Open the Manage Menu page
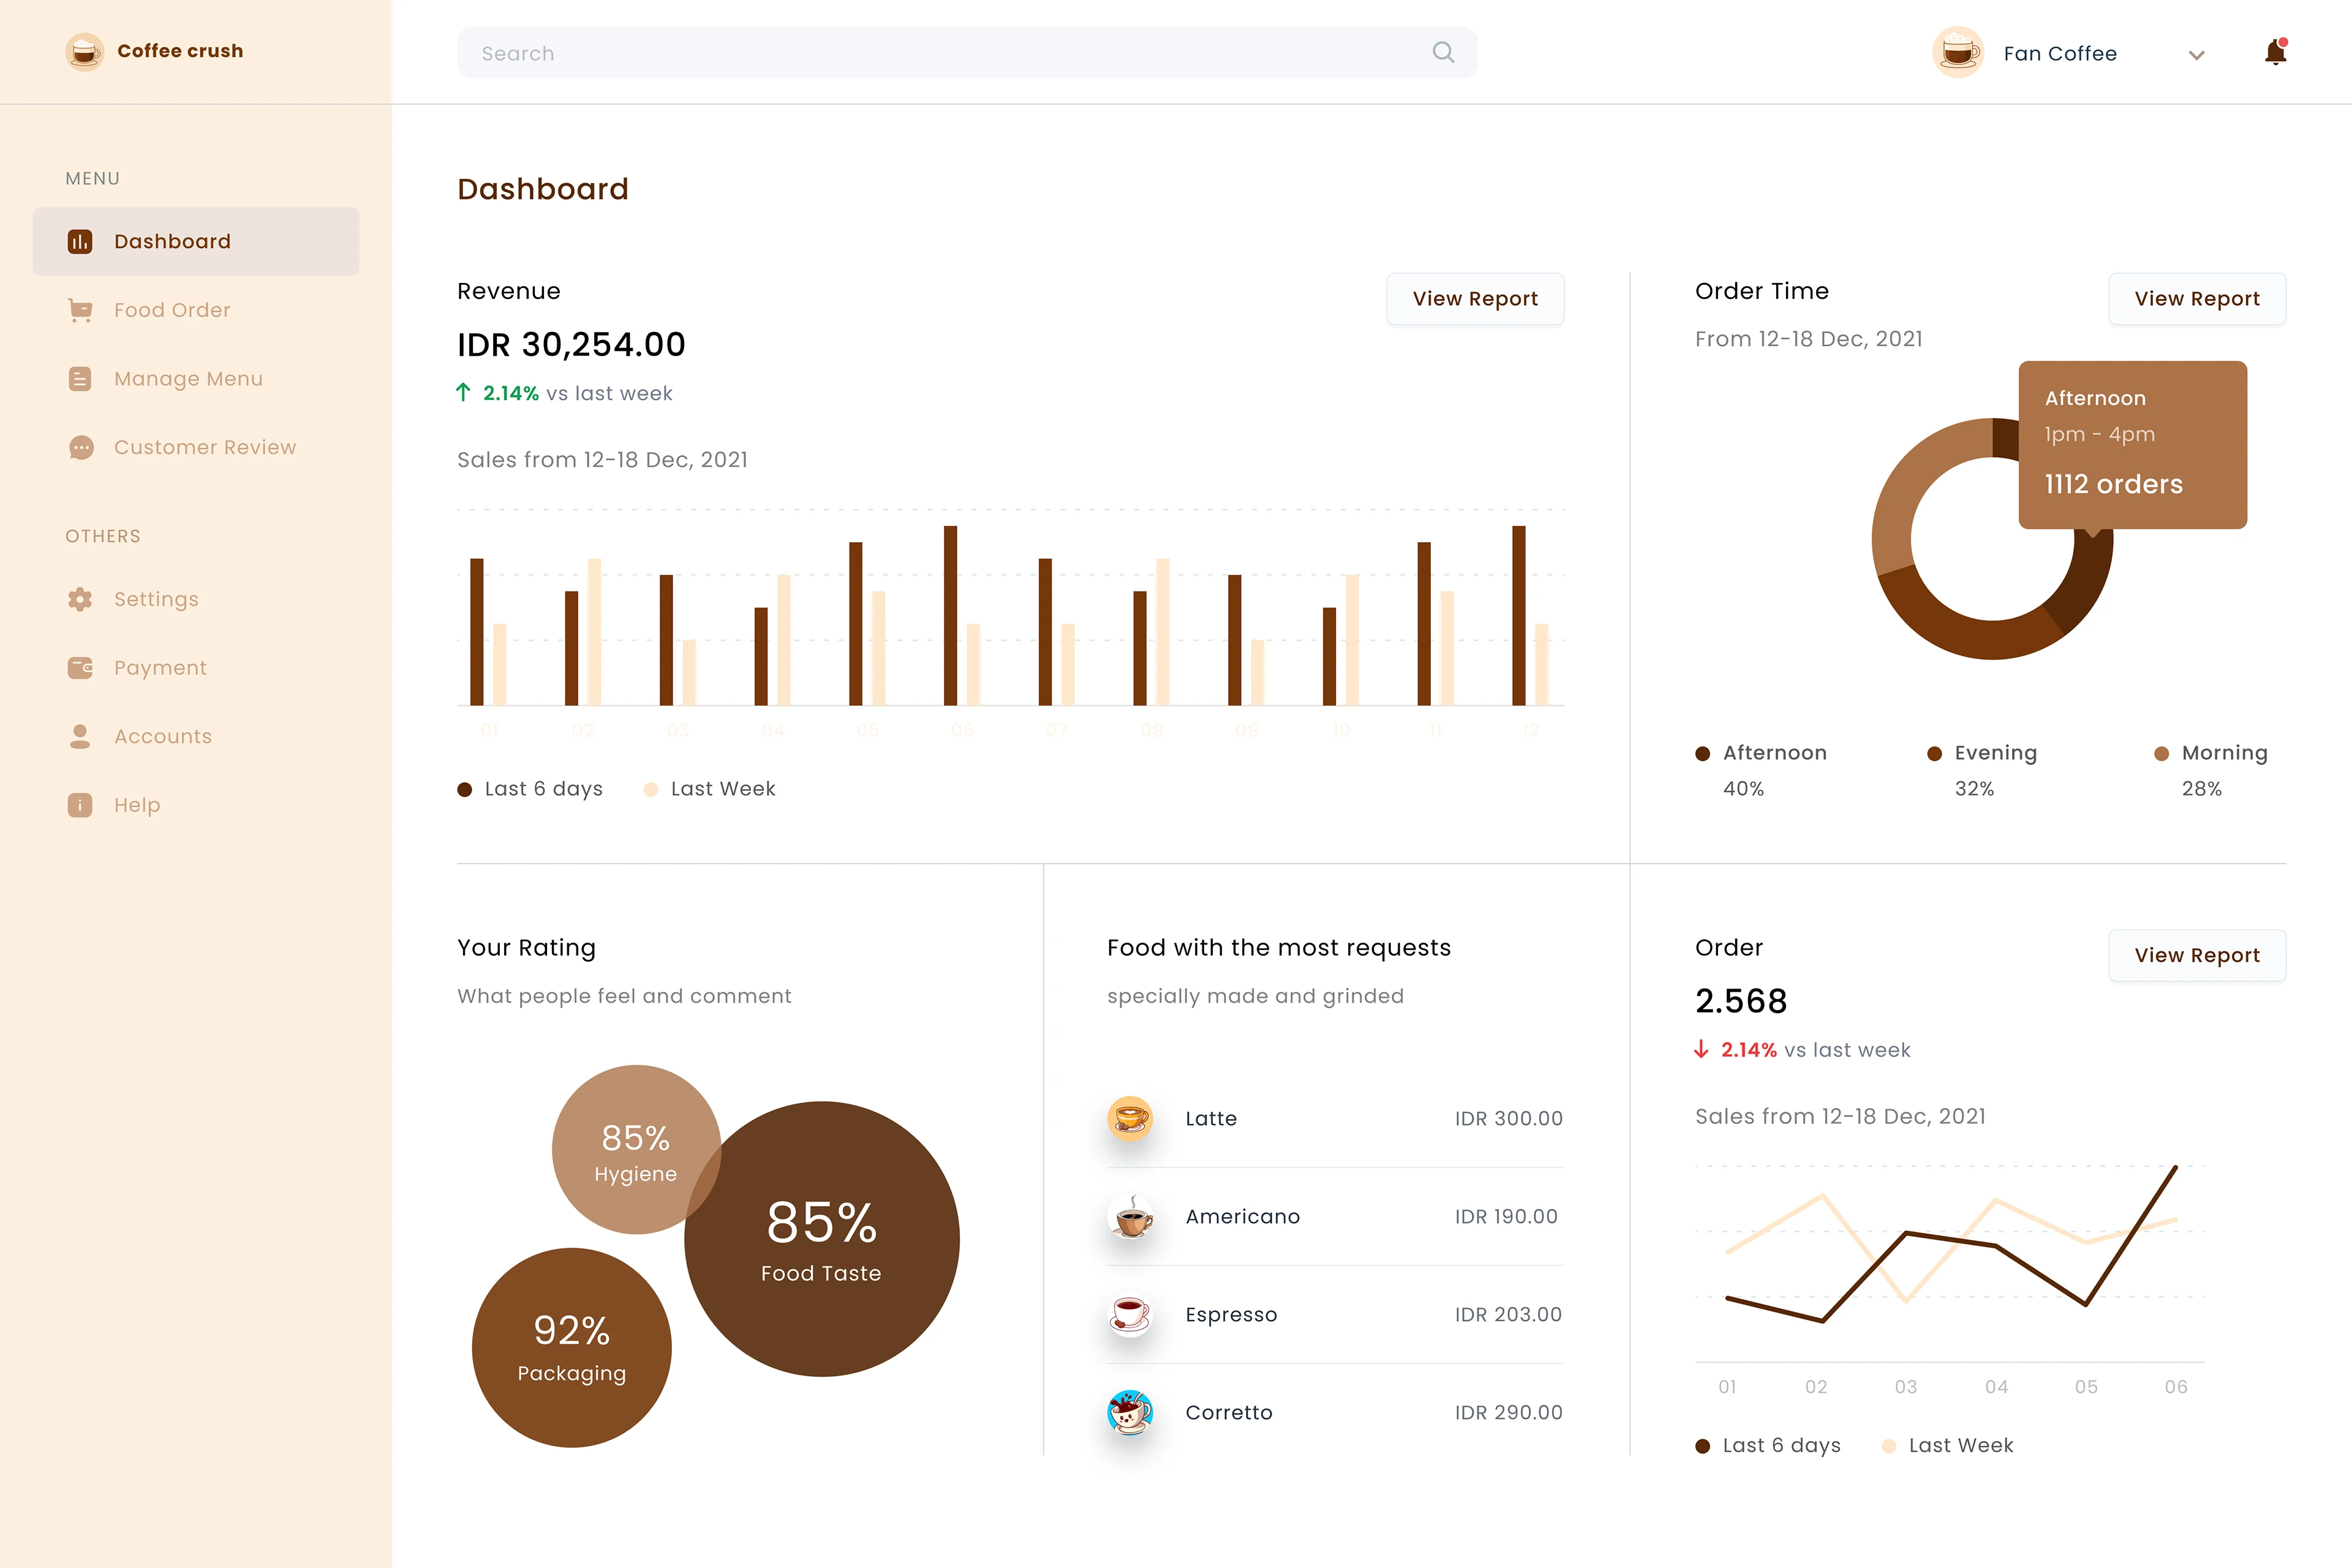Image resolution: width=2352 pixels, height=1568 pixels. pos(188,379)
